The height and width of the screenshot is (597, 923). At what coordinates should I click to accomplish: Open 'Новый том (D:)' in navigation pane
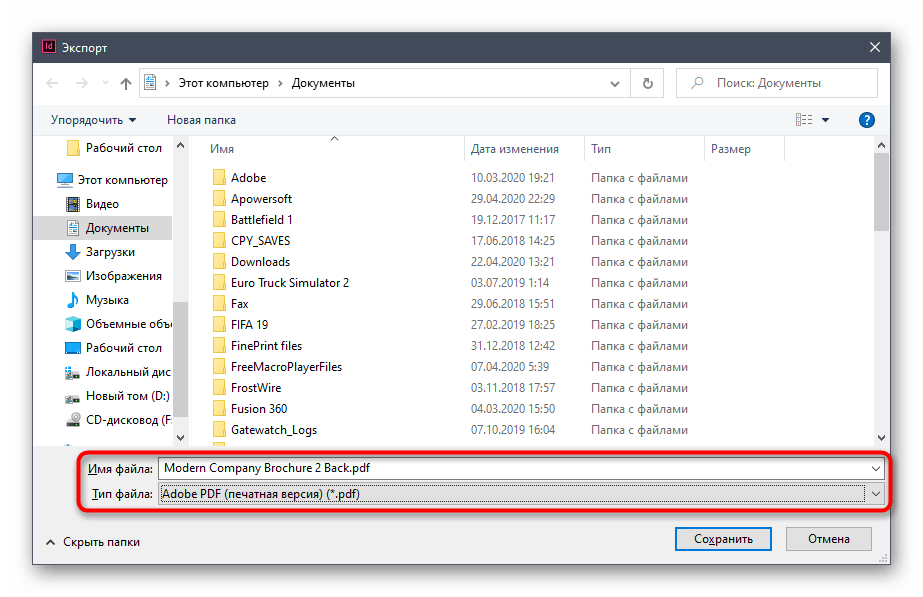tap(117, 396)
